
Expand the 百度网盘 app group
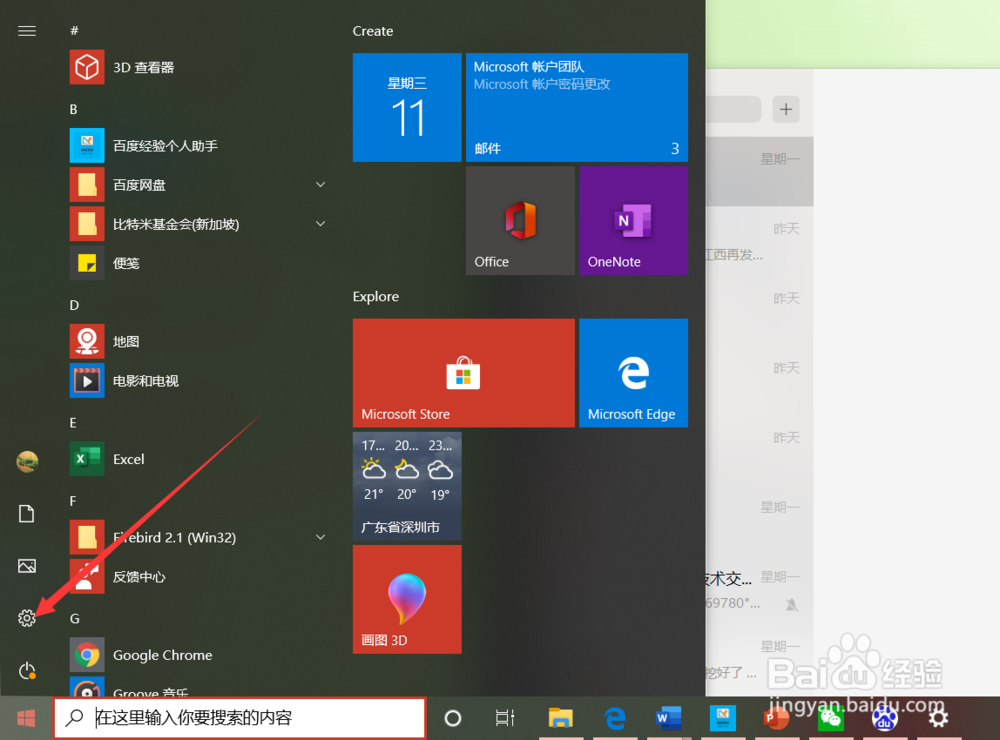pyautogui.click(x=320, y=184)
